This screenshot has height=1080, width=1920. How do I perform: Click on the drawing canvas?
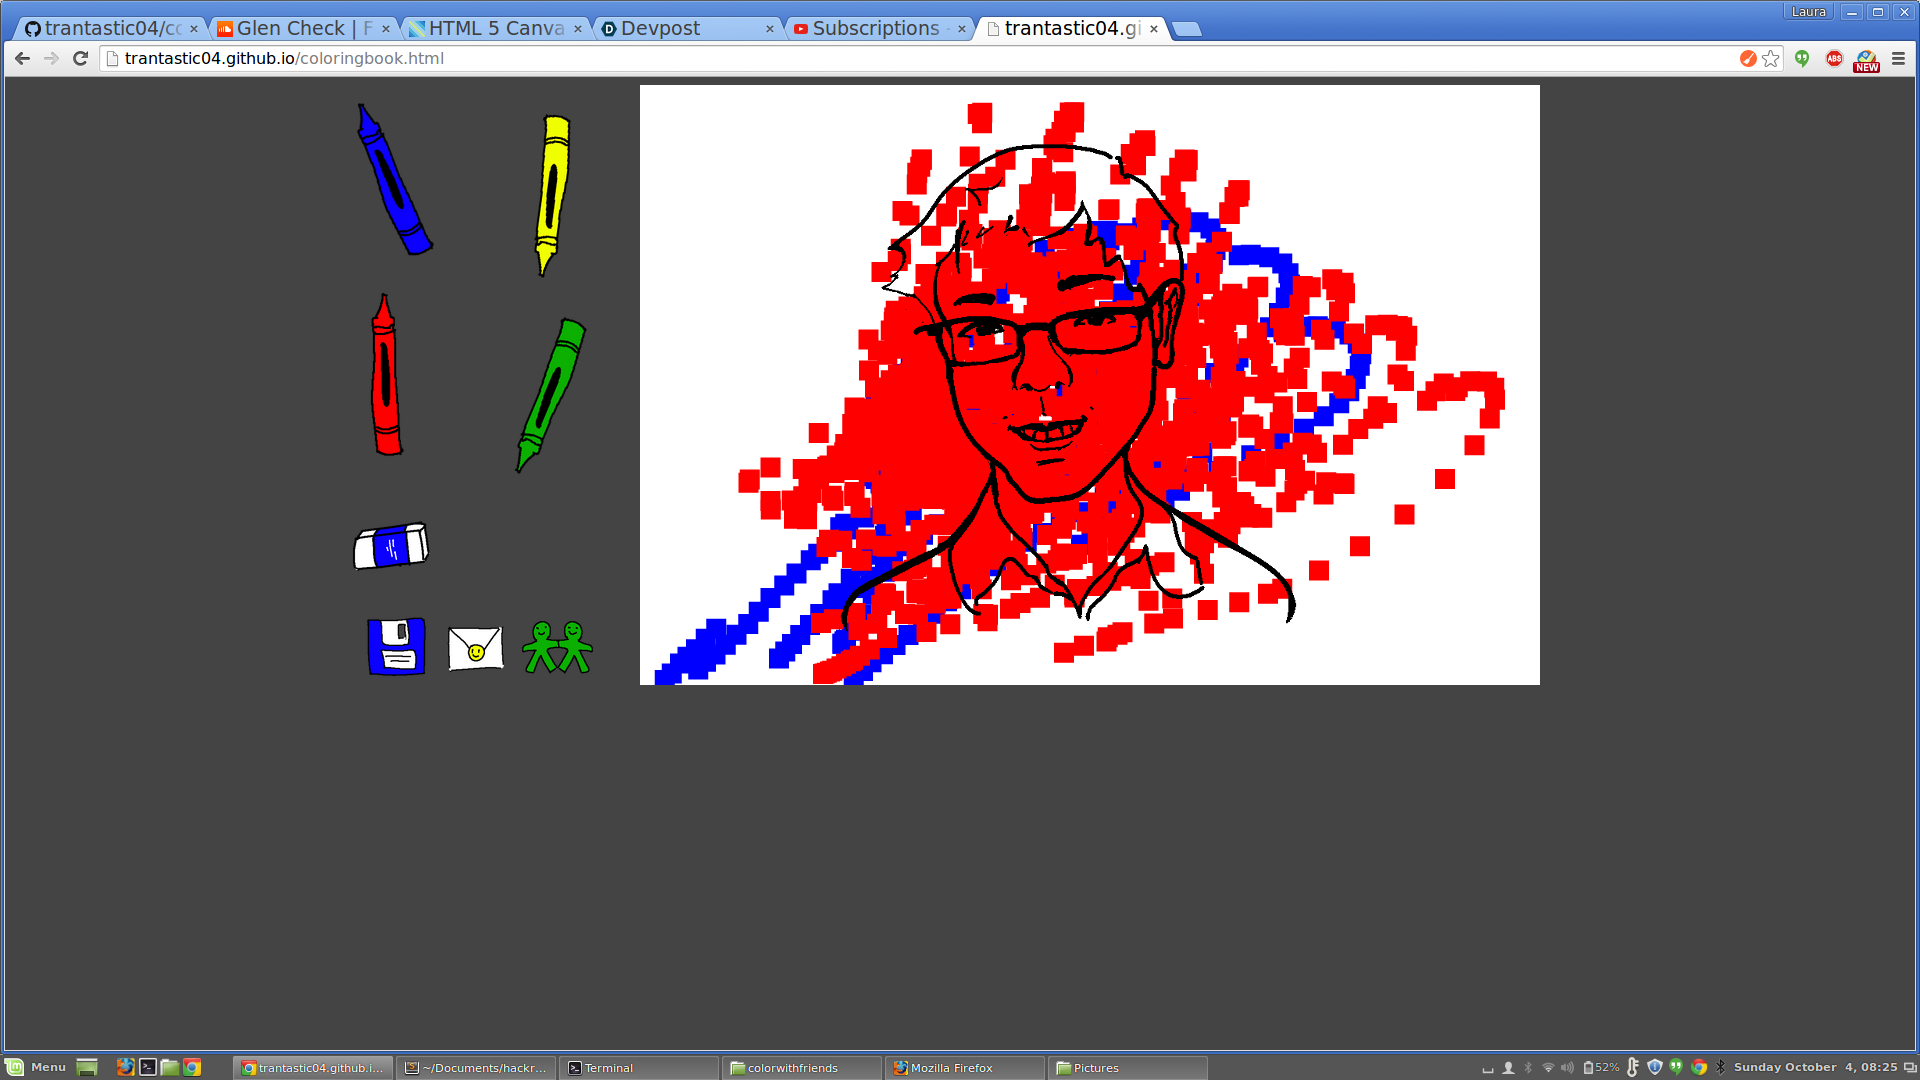[1089, 385]
